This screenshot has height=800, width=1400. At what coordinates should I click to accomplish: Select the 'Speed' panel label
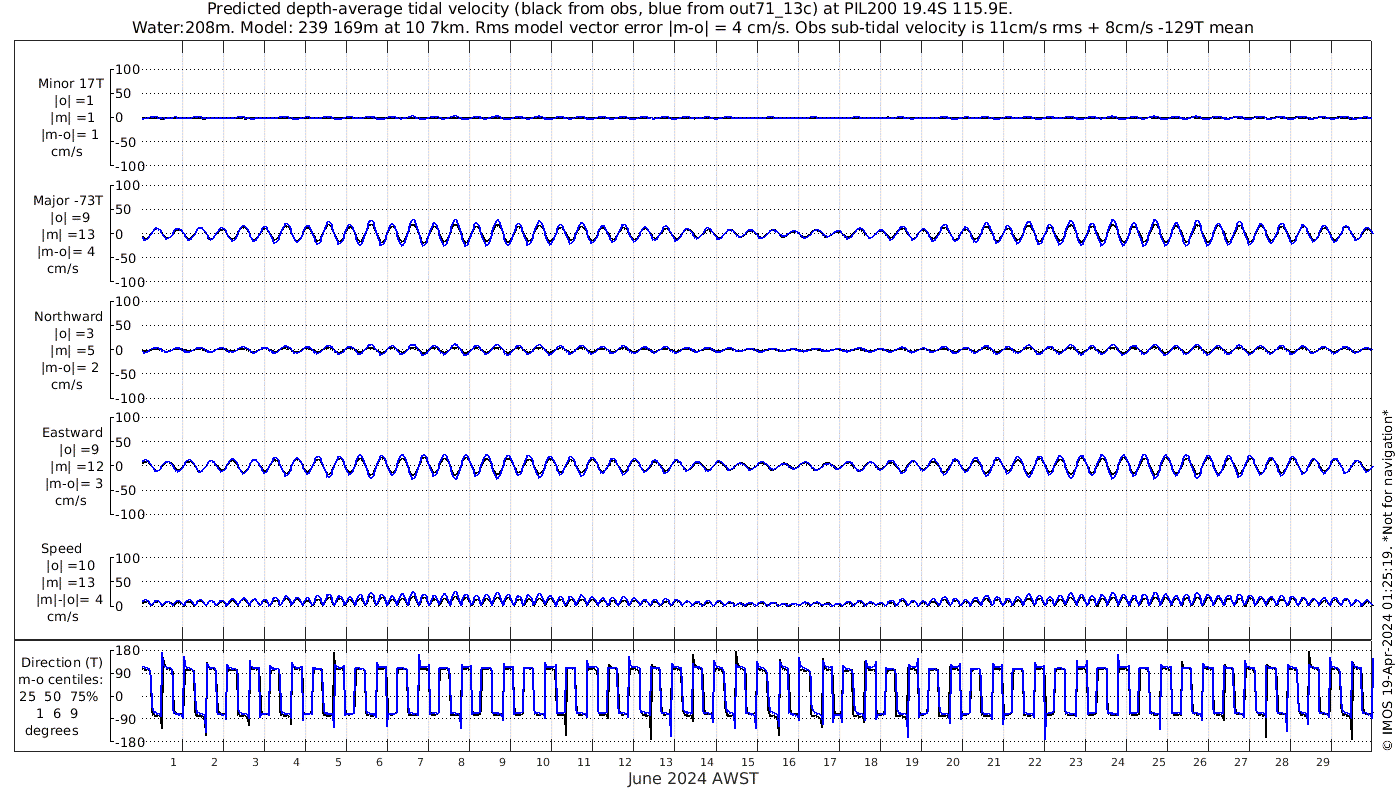click(62, 548)
